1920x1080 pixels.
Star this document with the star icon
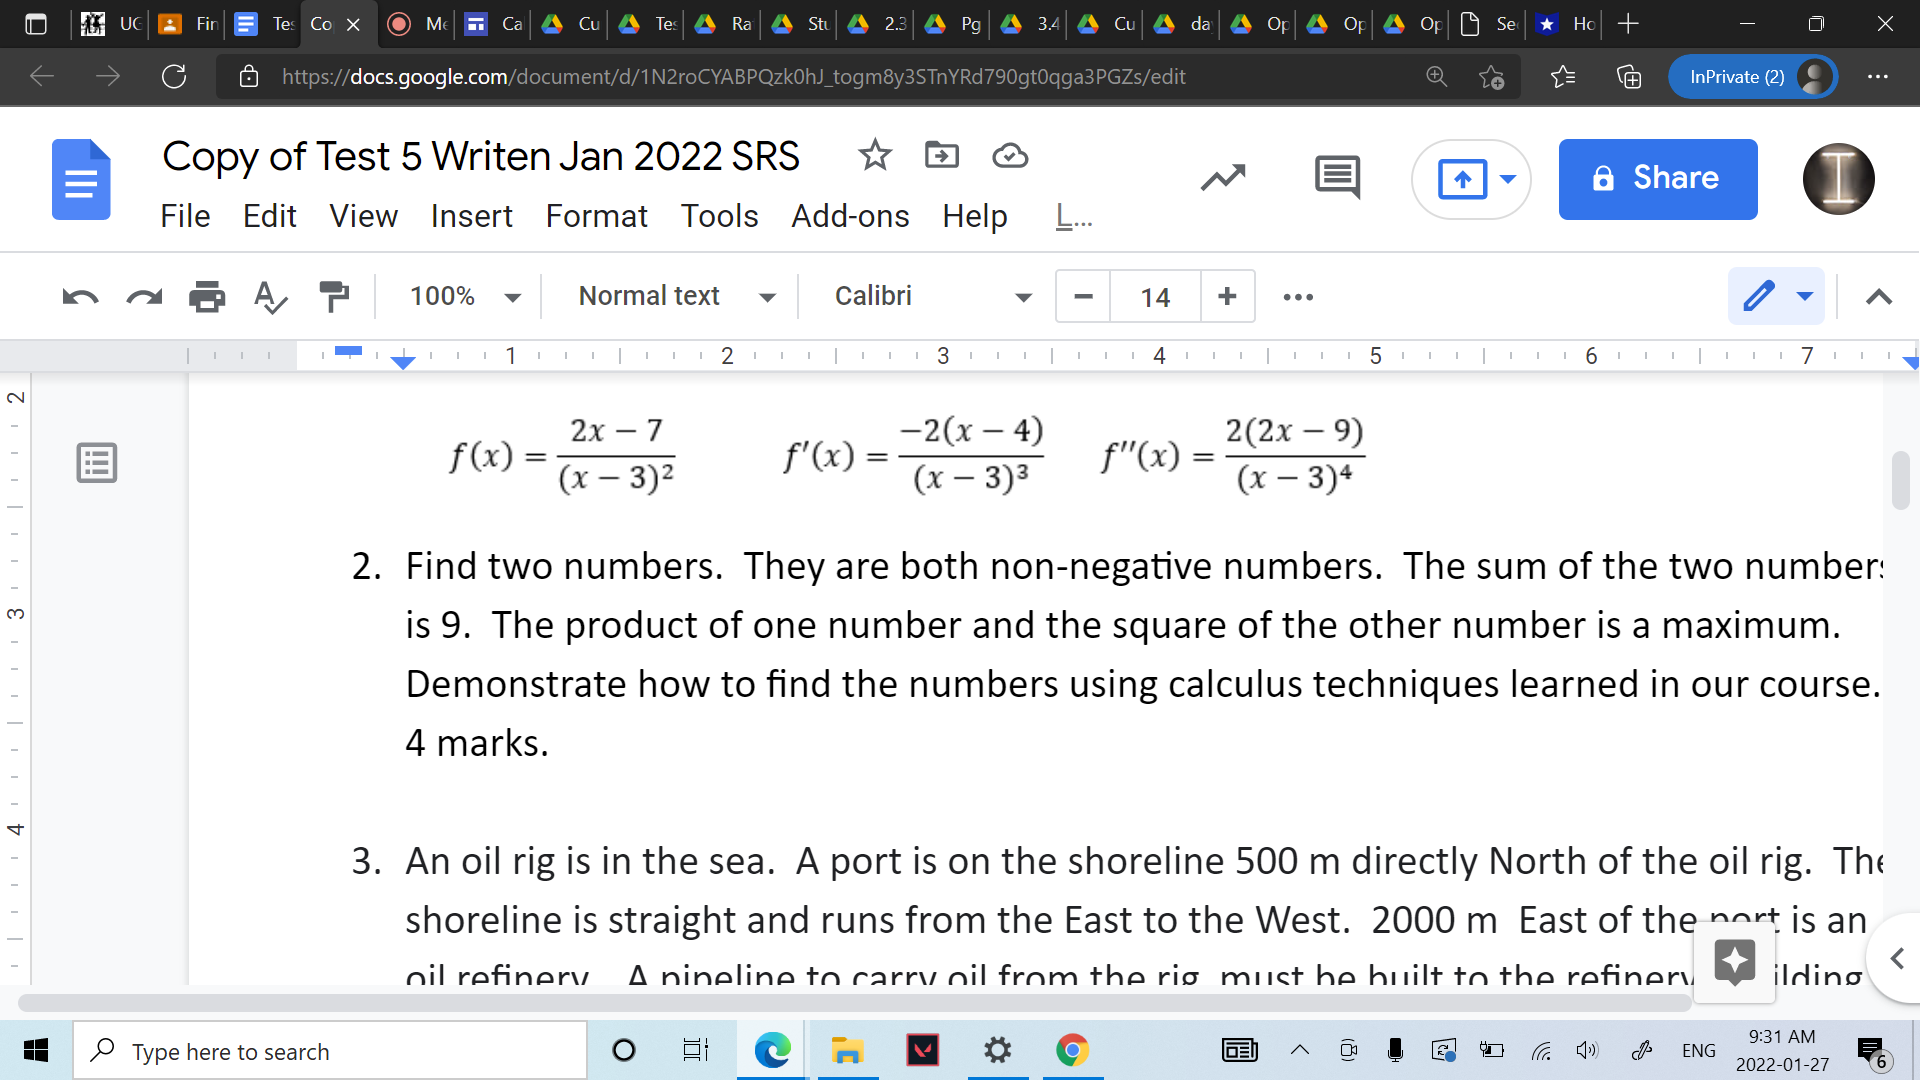(875, 156)
